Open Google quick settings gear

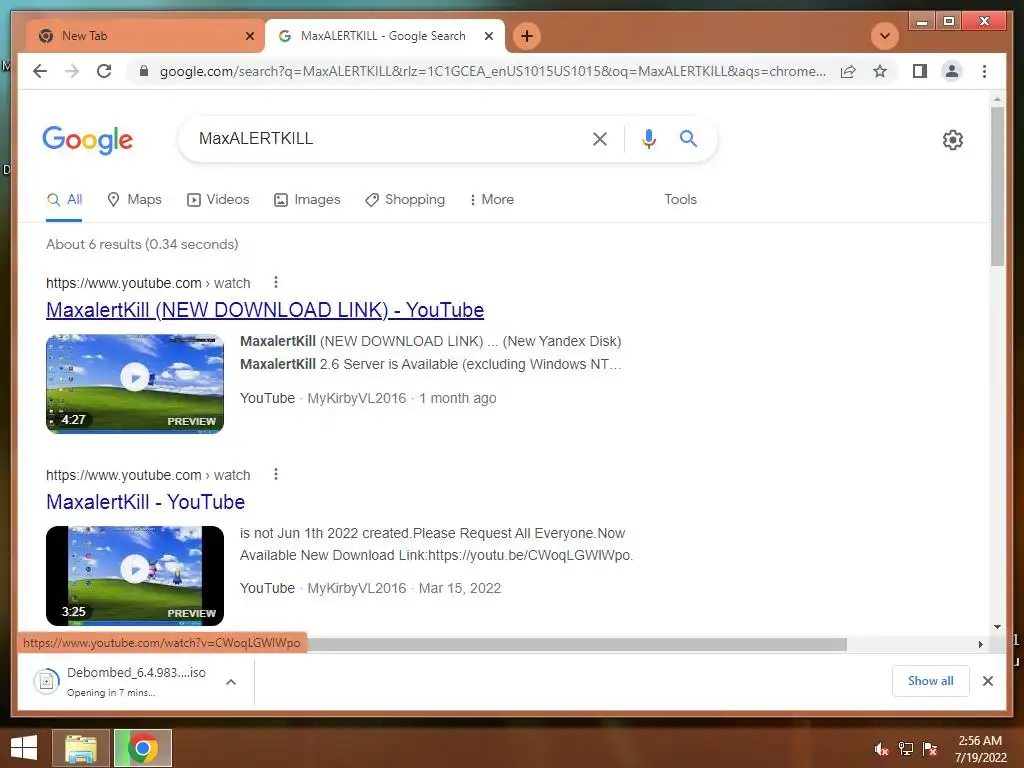click(952, 139)
